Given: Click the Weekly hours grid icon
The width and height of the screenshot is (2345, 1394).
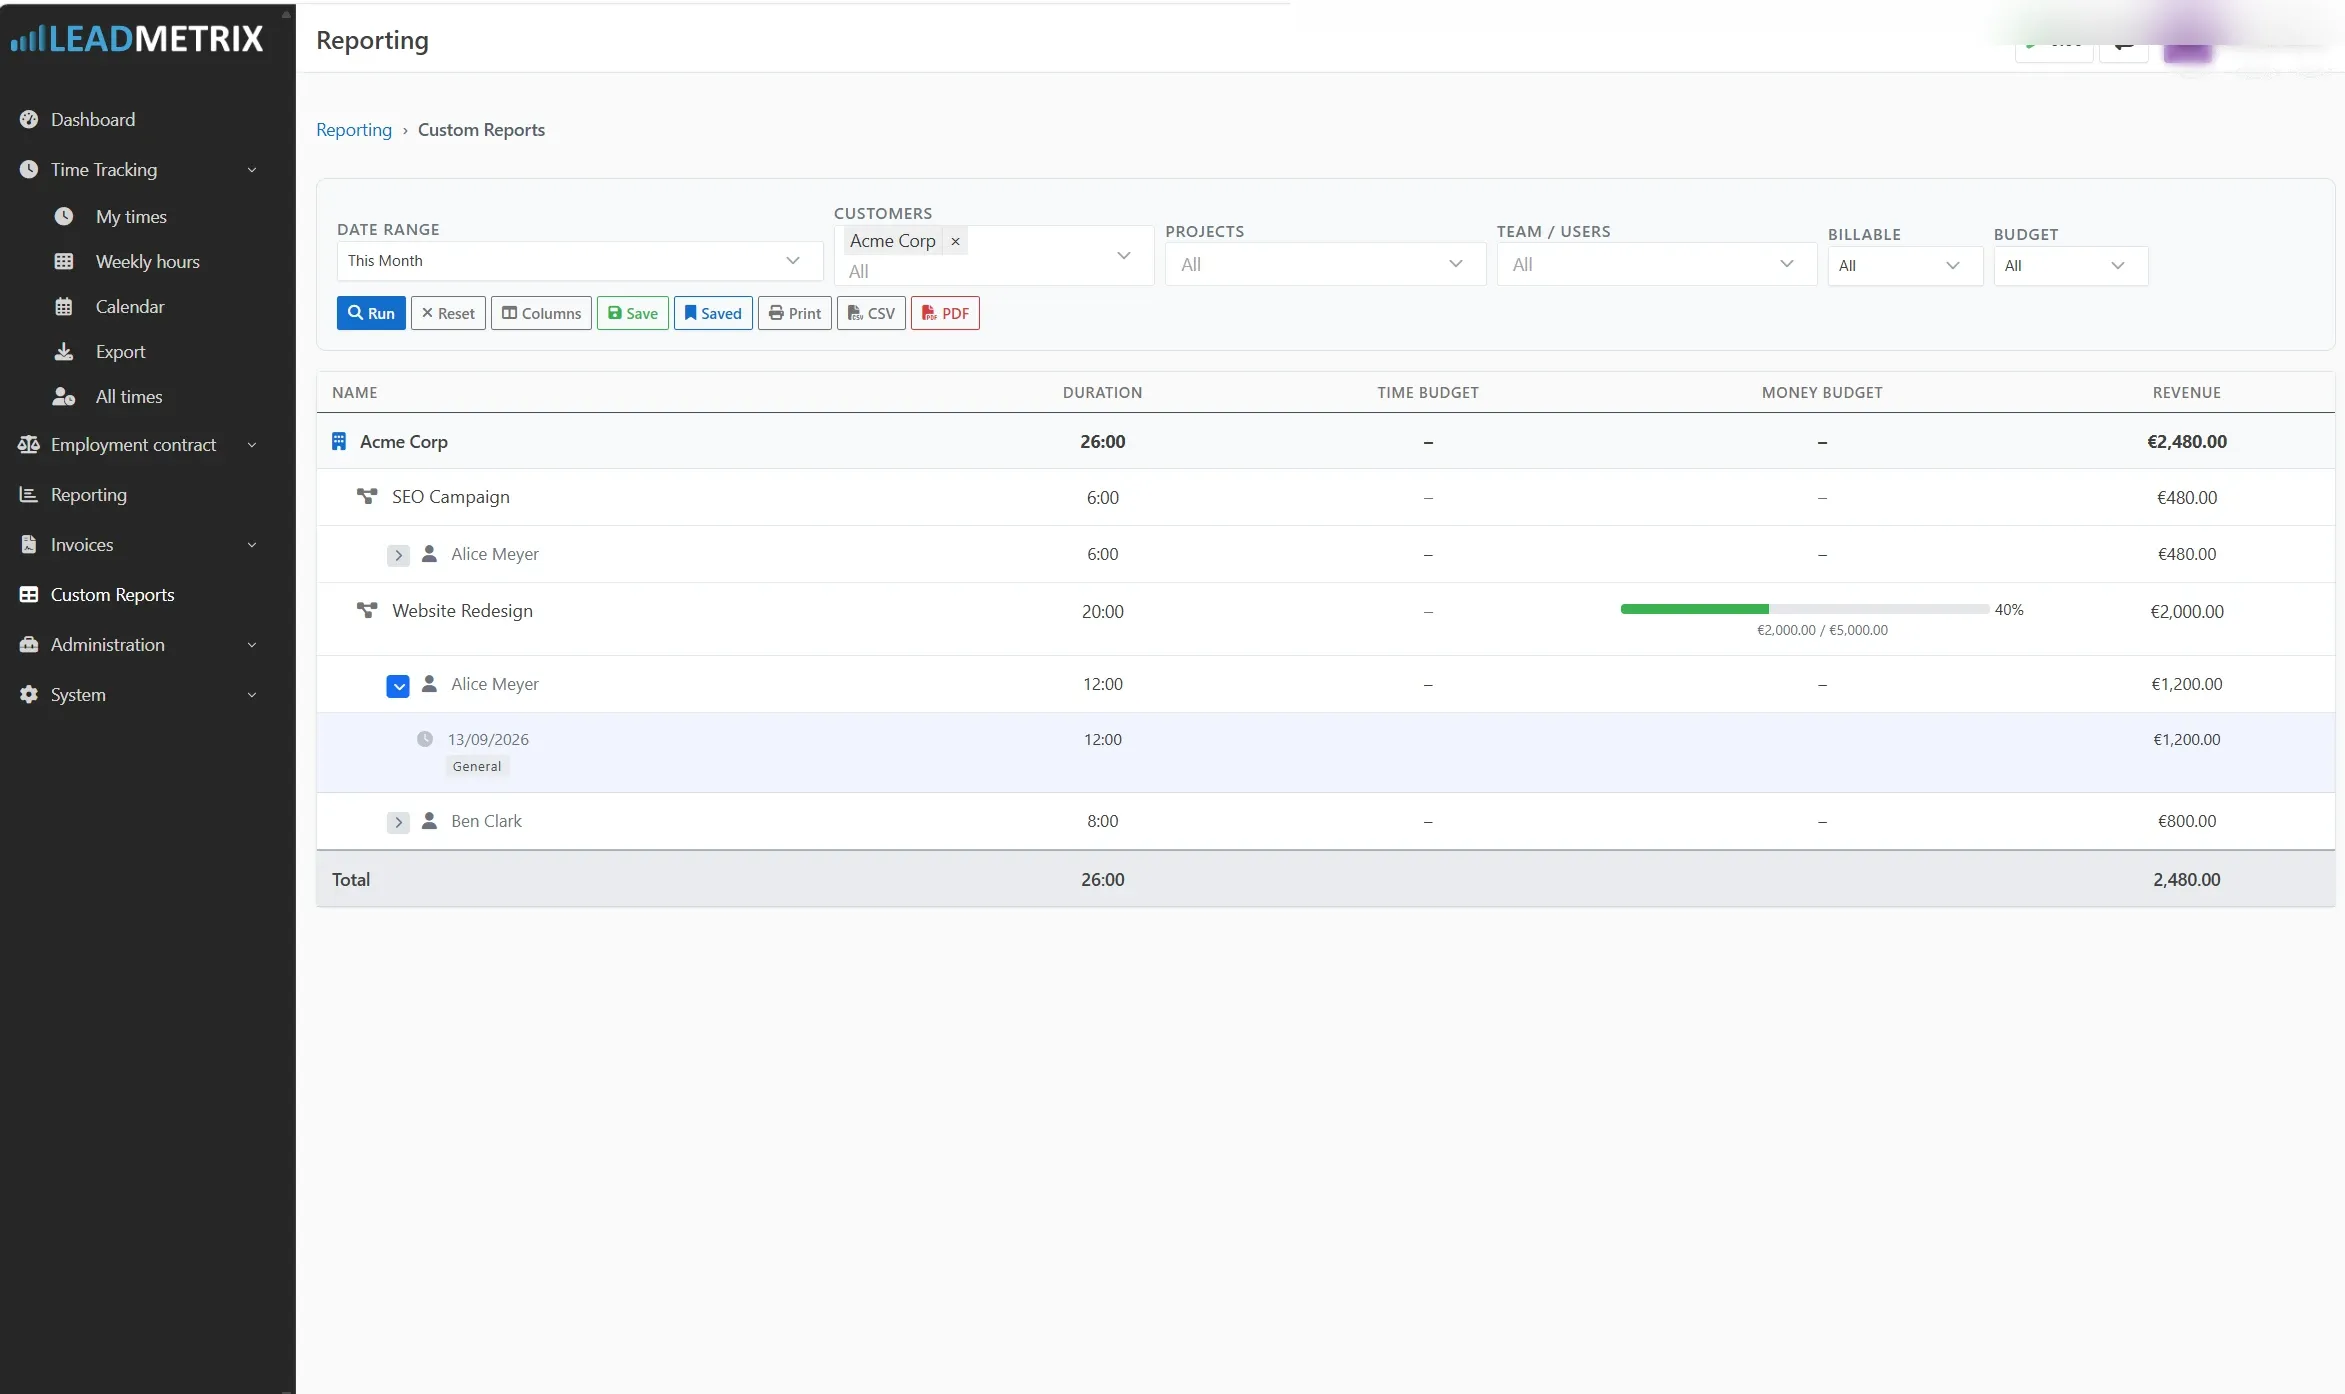Looking at the screenshot, I should 64,261.
